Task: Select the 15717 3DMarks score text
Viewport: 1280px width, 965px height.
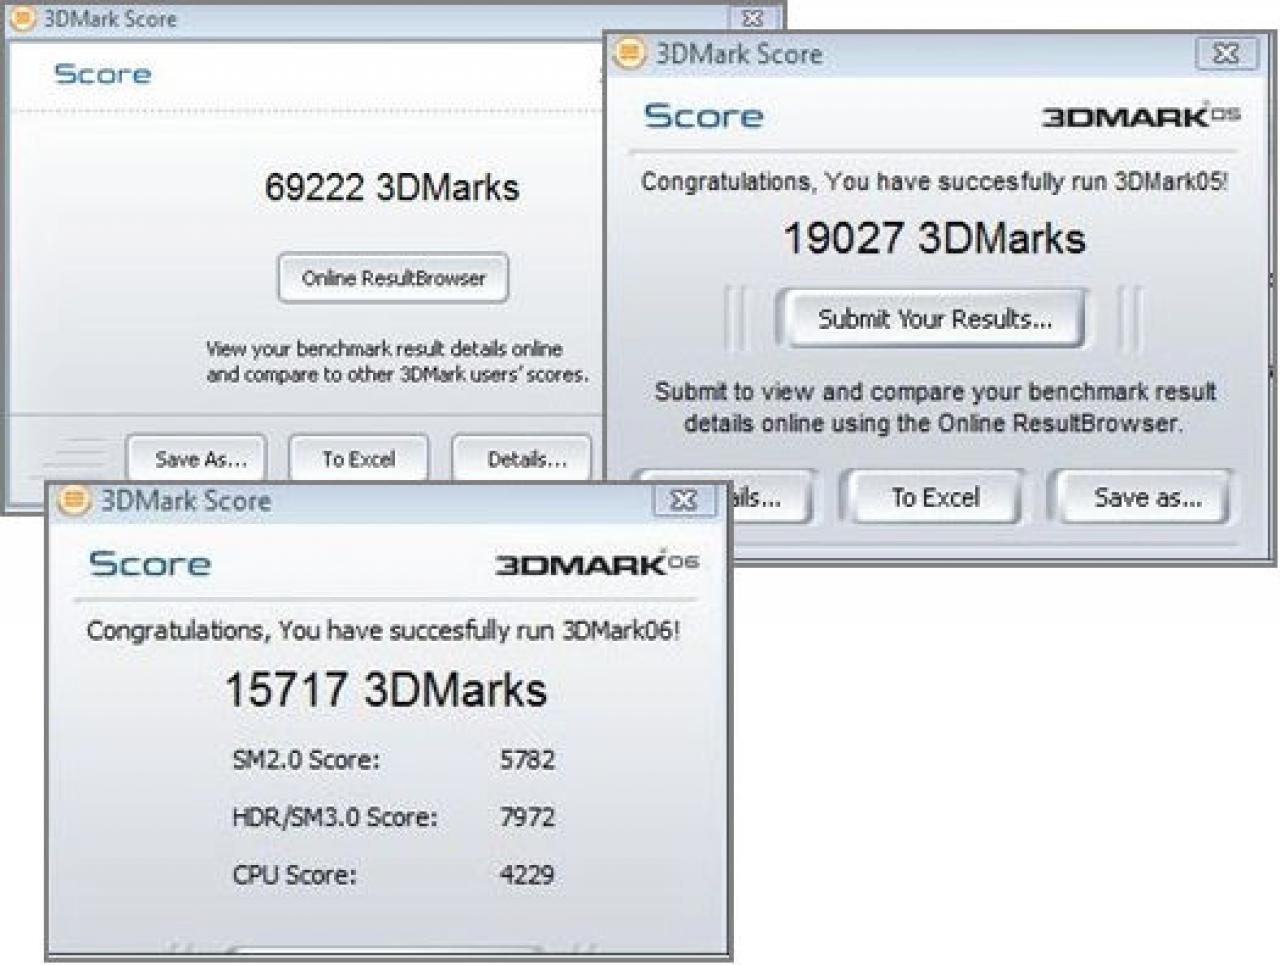Action: (385, 690)
